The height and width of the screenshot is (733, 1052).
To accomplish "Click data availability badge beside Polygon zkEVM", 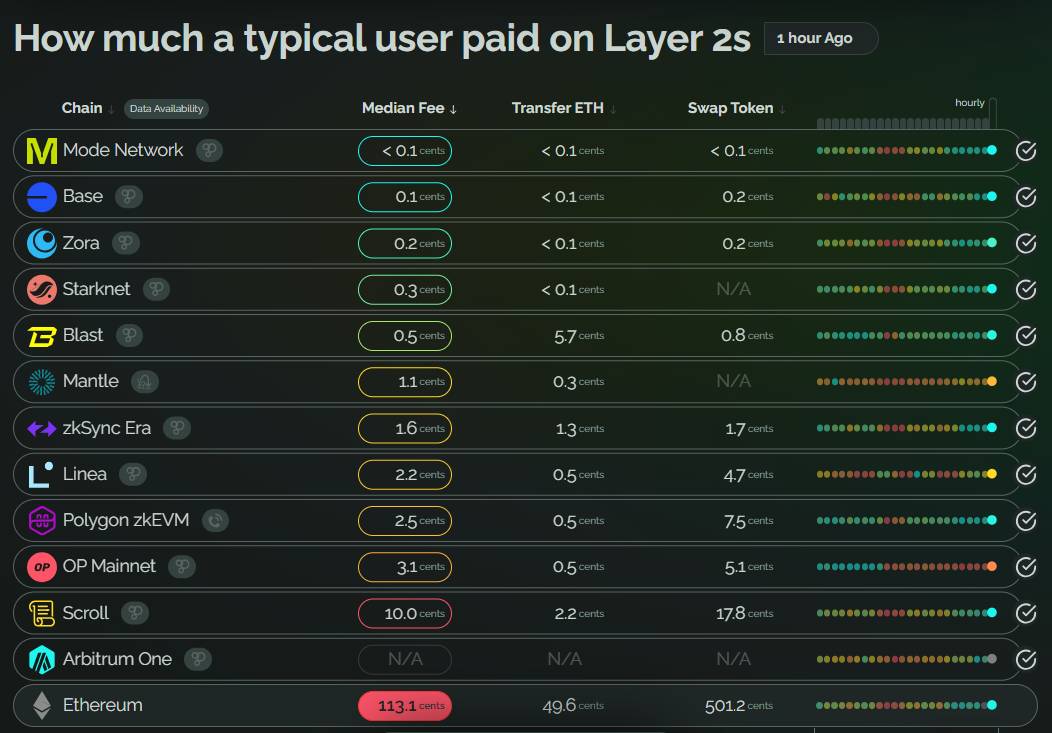I will coord(215,520).
